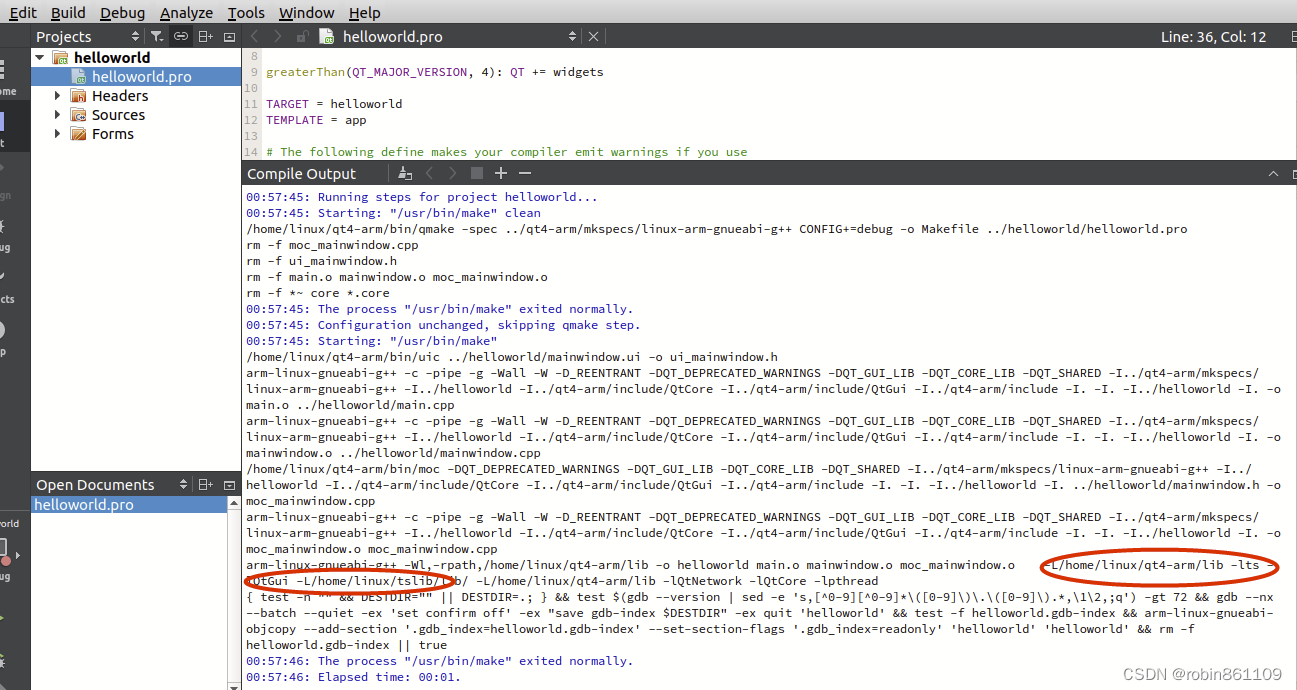This screenshot has width=1297, height=690.
Task: Click the Compile Output pane title
Action: (301, 173)
